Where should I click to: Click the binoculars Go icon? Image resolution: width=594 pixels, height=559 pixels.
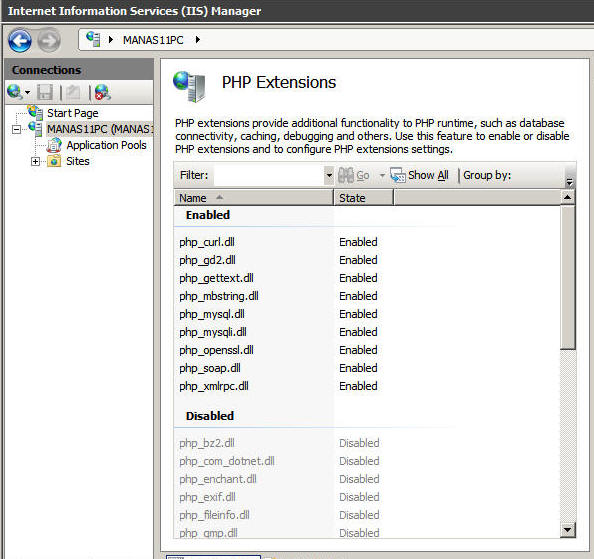pyautogui.click(x=345, y=175)
